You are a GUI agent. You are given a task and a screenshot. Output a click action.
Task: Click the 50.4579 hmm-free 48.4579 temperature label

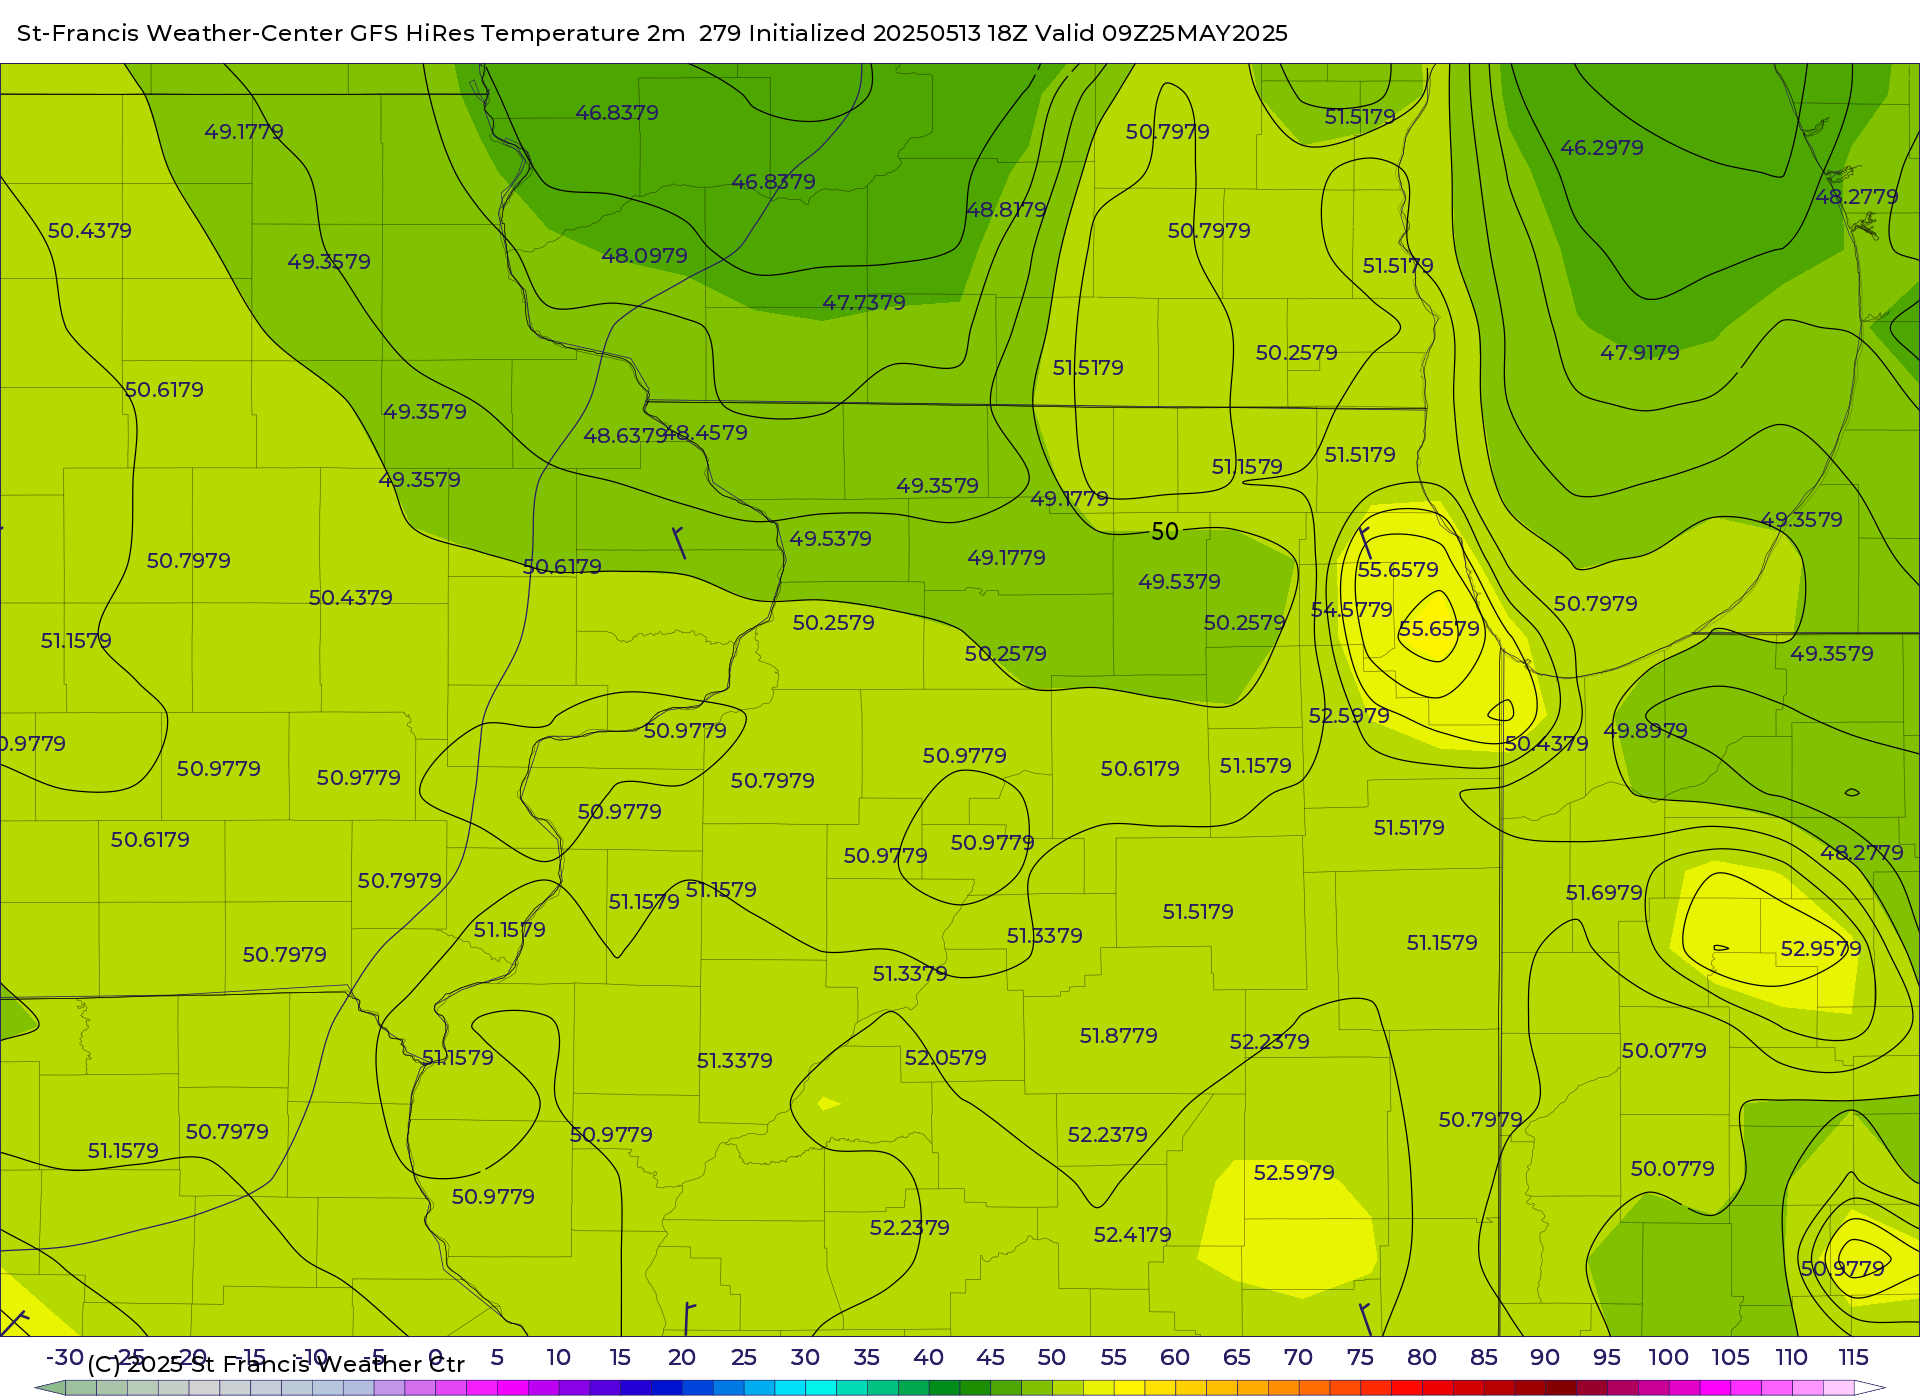click(708, 433)
